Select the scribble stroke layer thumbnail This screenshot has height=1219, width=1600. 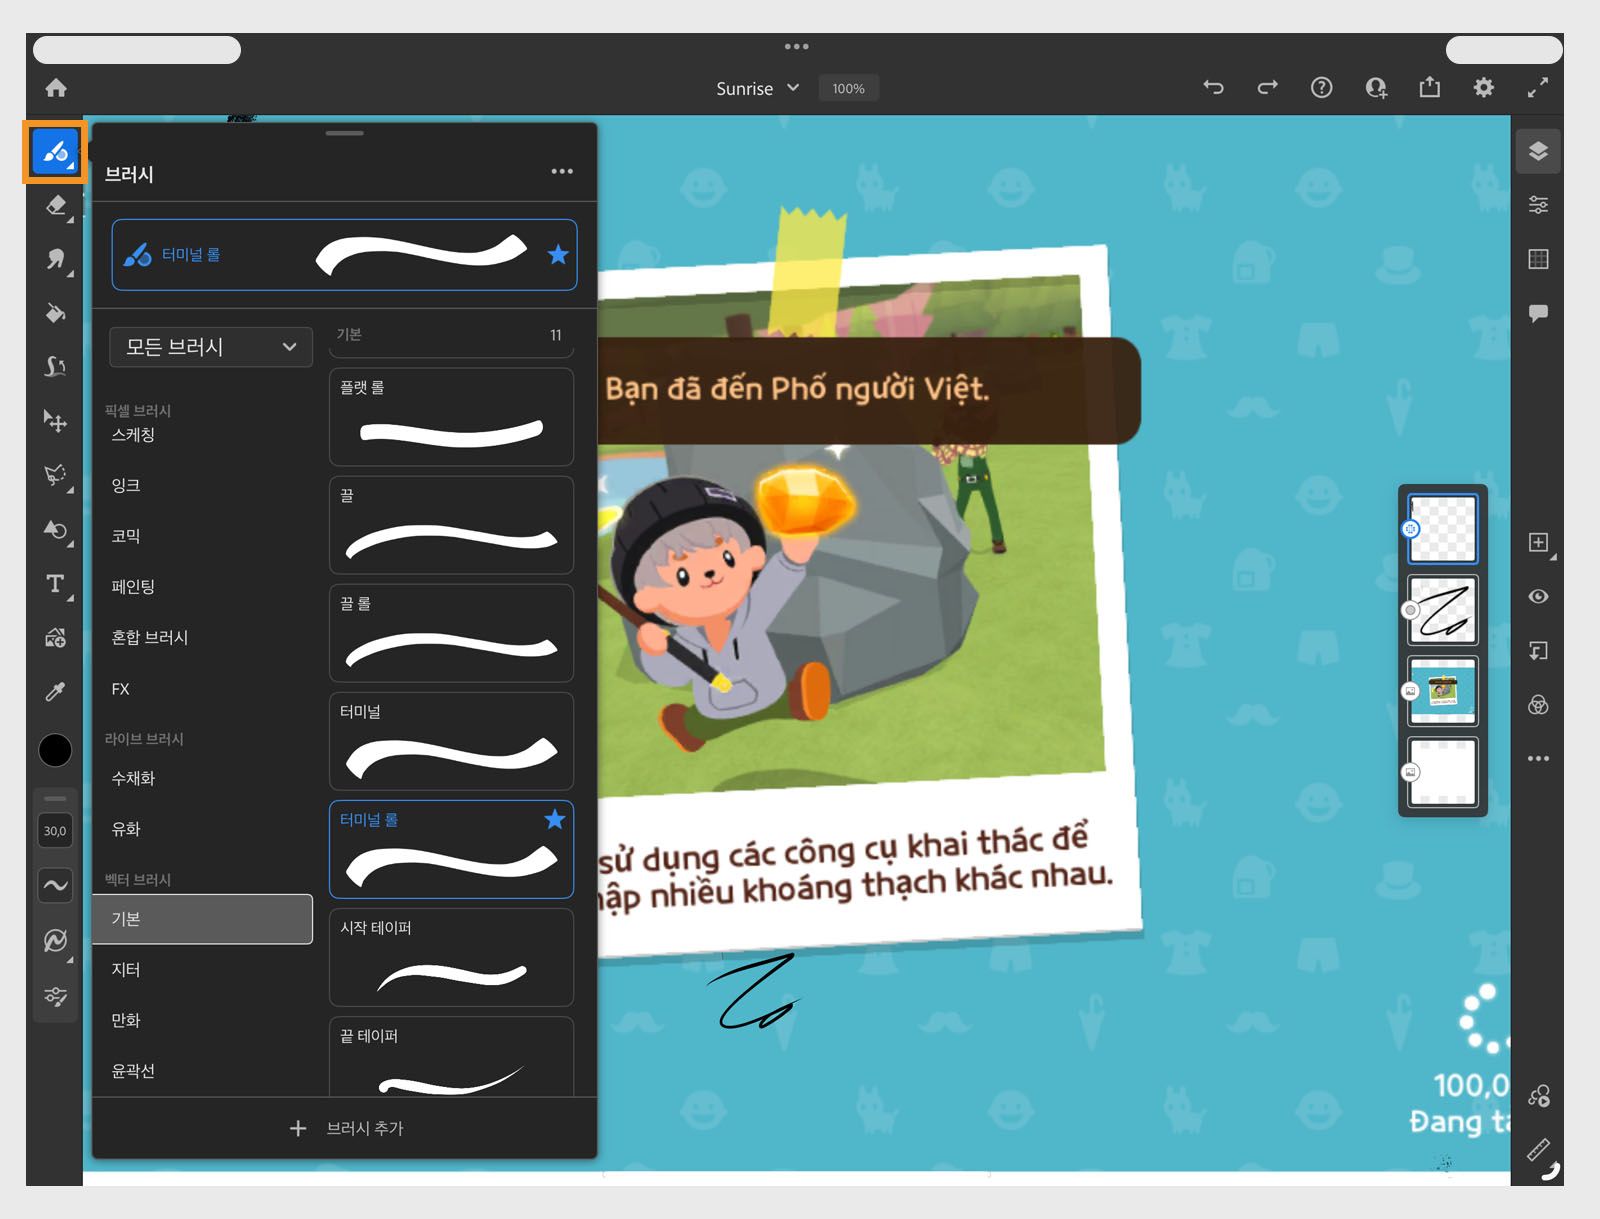click(1442, 610)
